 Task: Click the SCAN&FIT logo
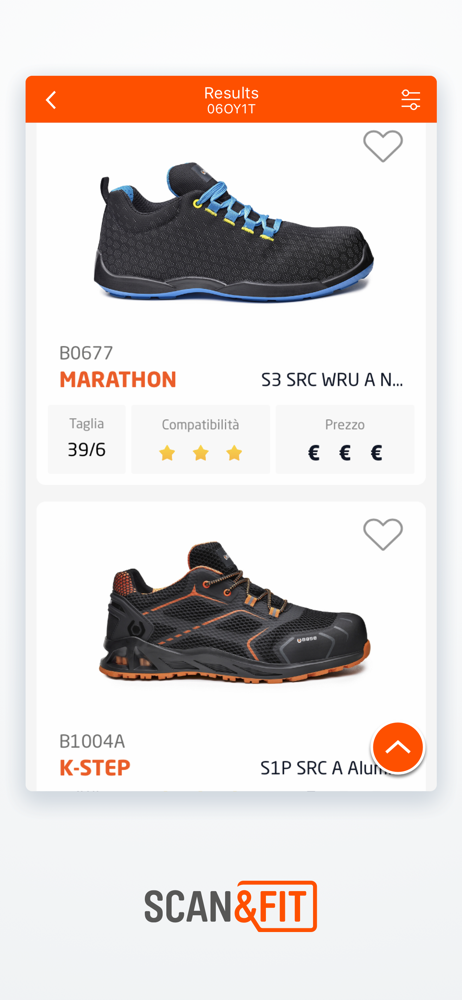point(231,906)
